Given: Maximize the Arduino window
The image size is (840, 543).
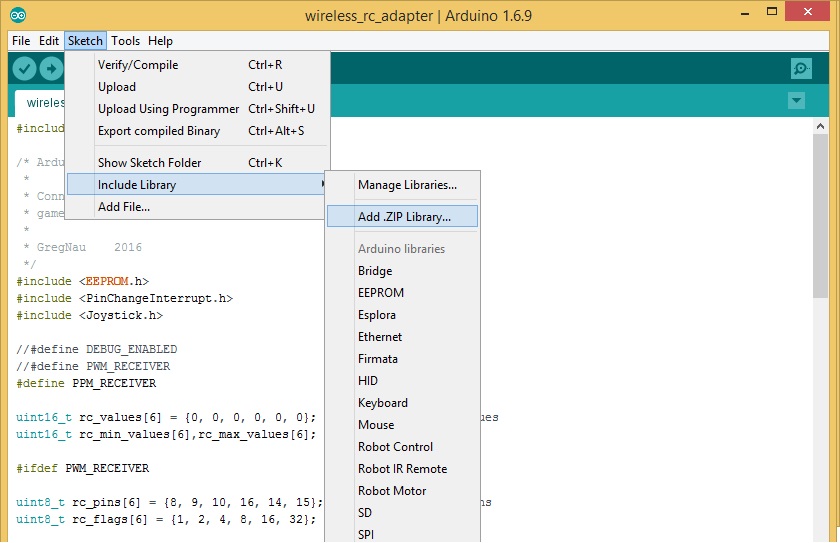Looking at the screenshot, I should [x=772, y=11].
